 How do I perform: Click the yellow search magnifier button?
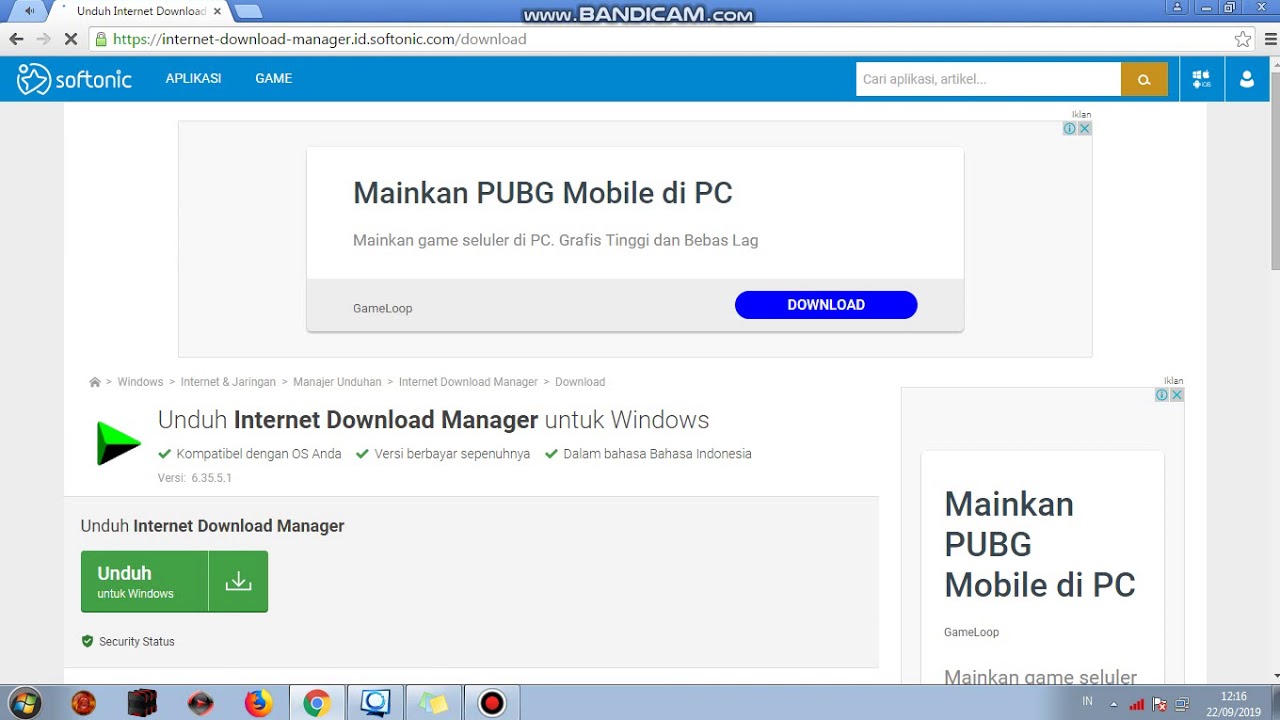pyautogui.click(x=1144, y=79)
